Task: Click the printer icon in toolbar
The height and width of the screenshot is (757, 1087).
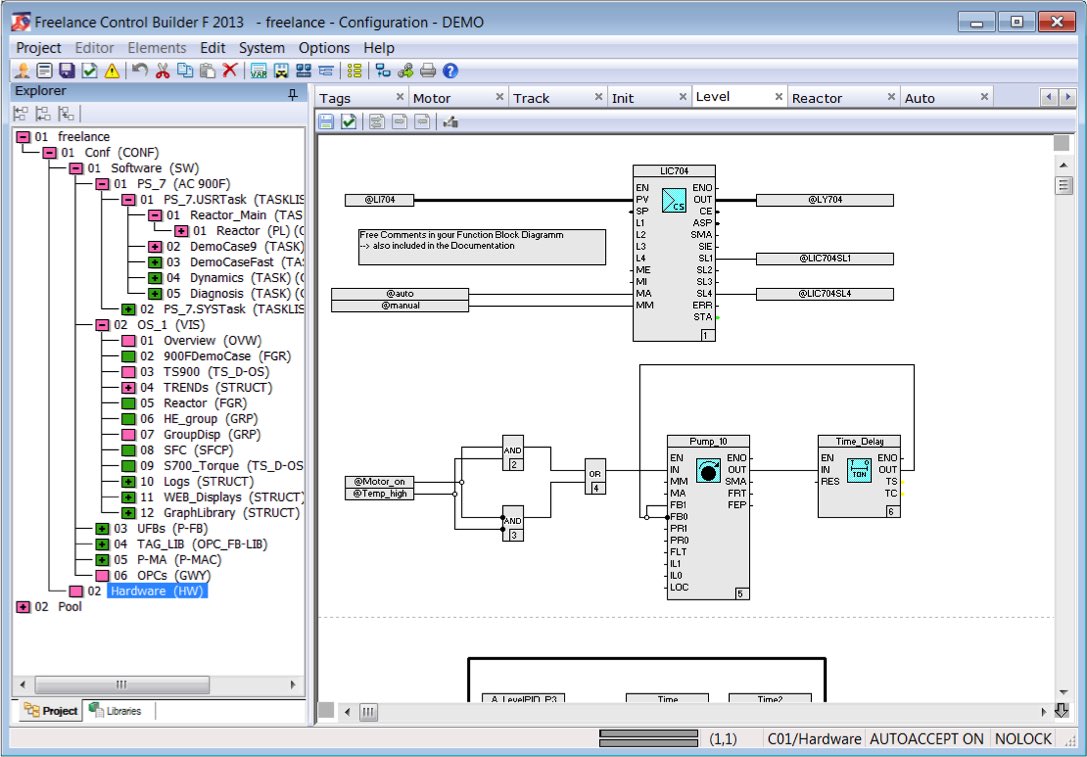Action: (x=428, y=71)
